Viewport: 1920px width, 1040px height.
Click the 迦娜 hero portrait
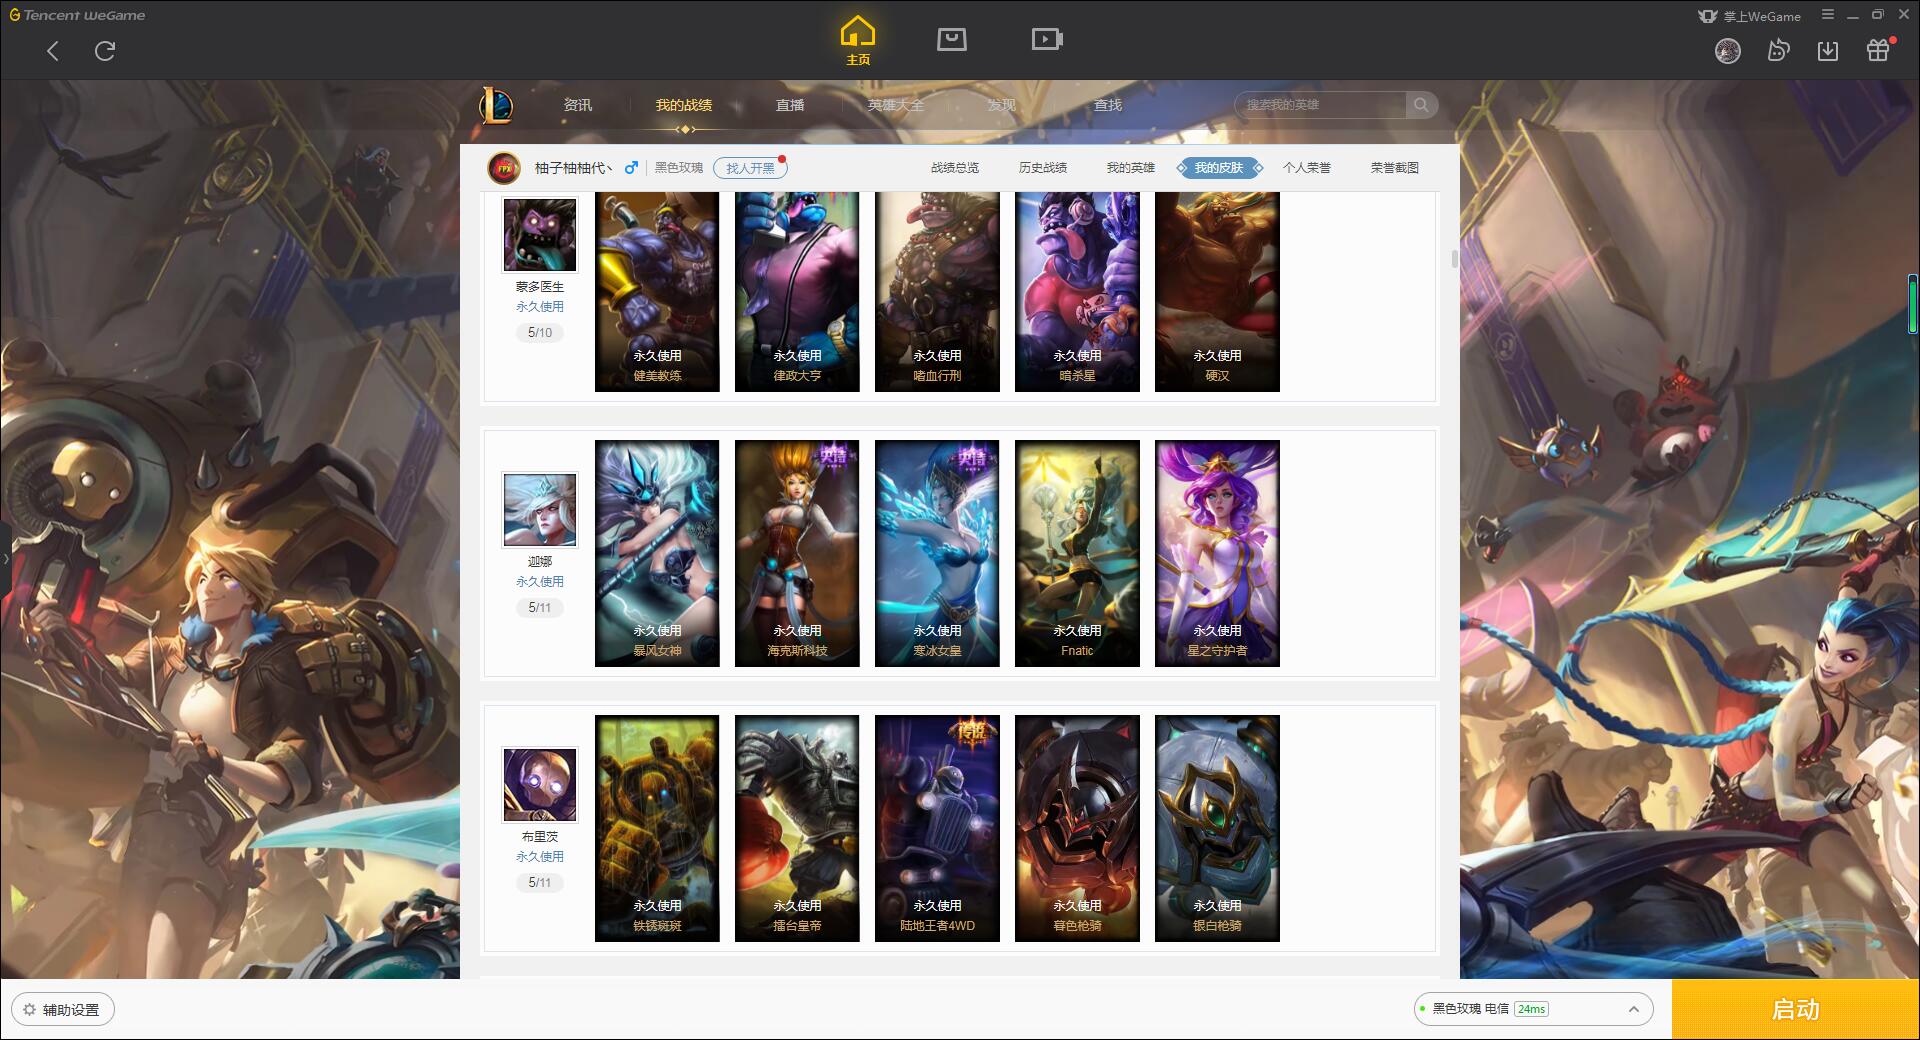click(x=540, y=510)
